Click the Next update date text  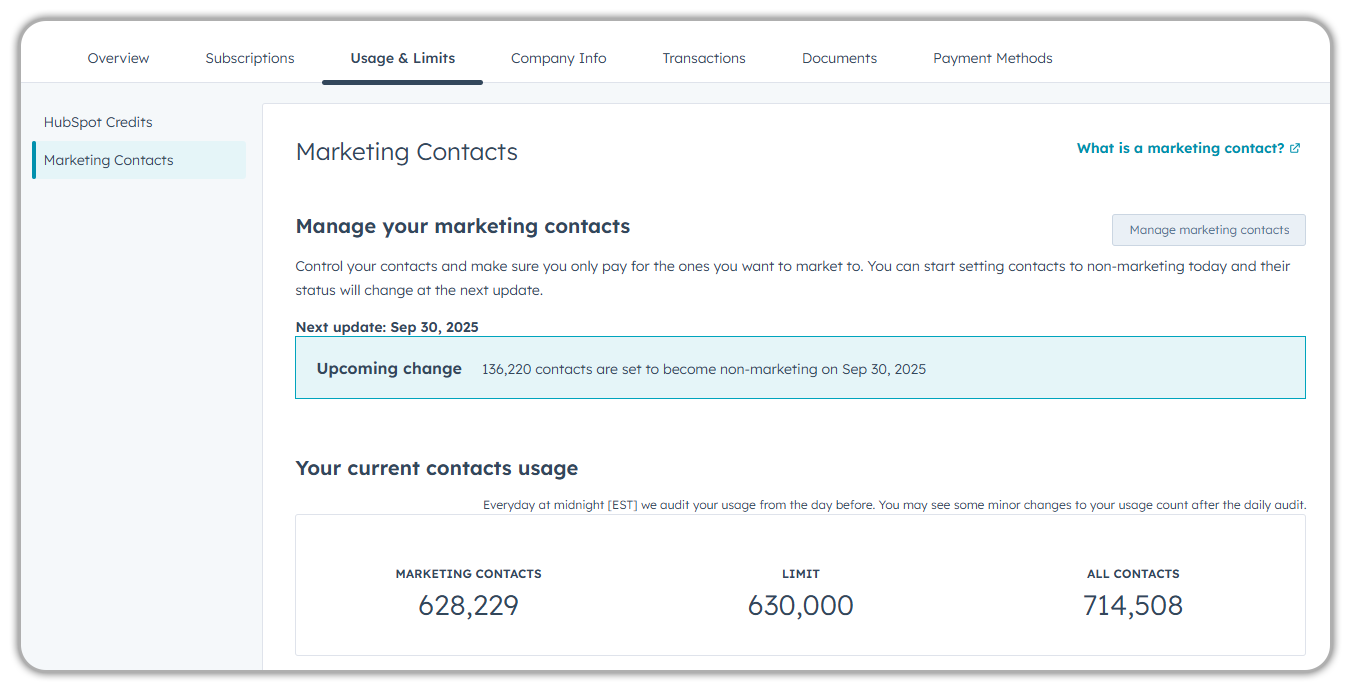pos(387,326)
